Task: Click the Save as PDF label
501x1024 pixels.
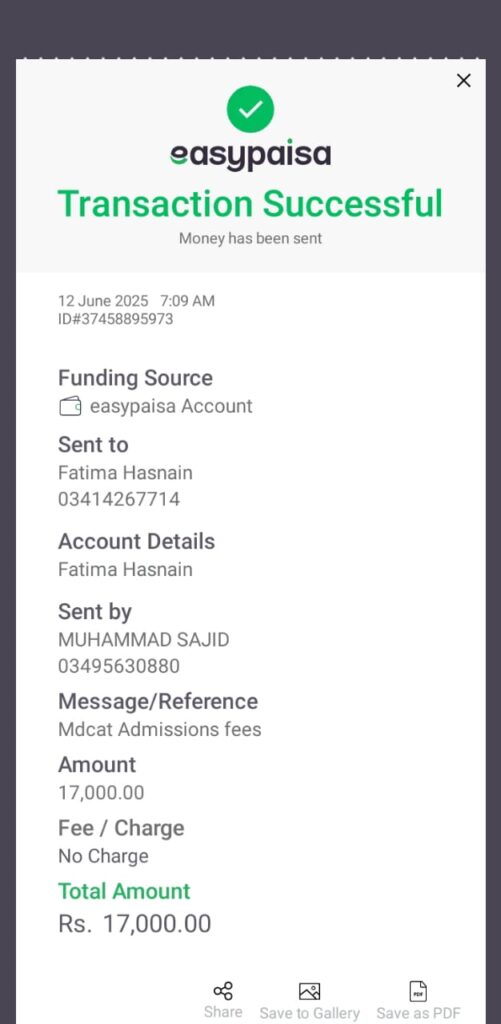Action: tap(419, 1013)
